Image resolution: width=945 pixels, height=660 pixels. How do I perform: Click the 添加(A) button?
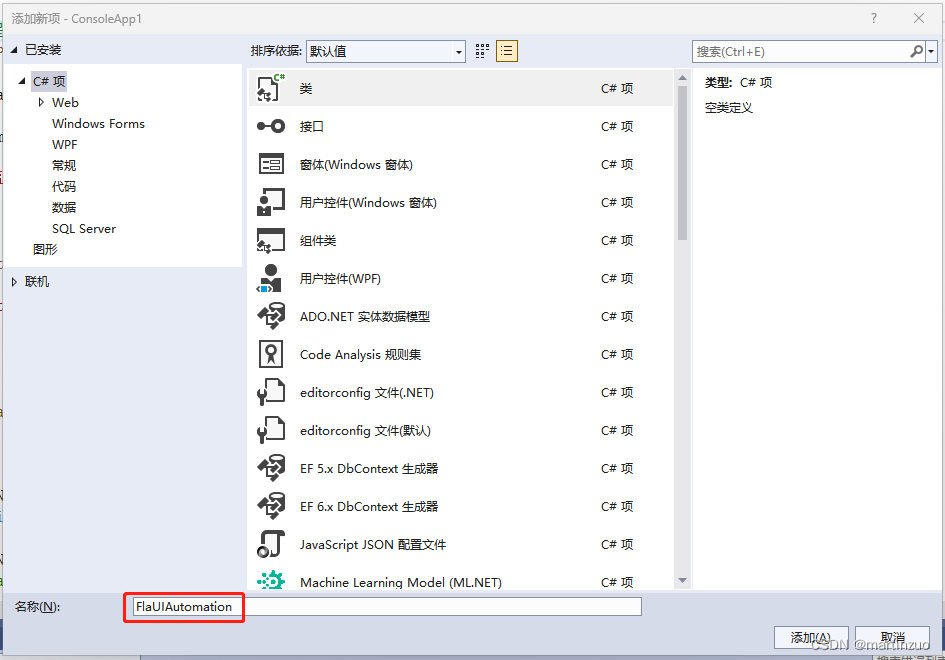(x=811, y=638)
